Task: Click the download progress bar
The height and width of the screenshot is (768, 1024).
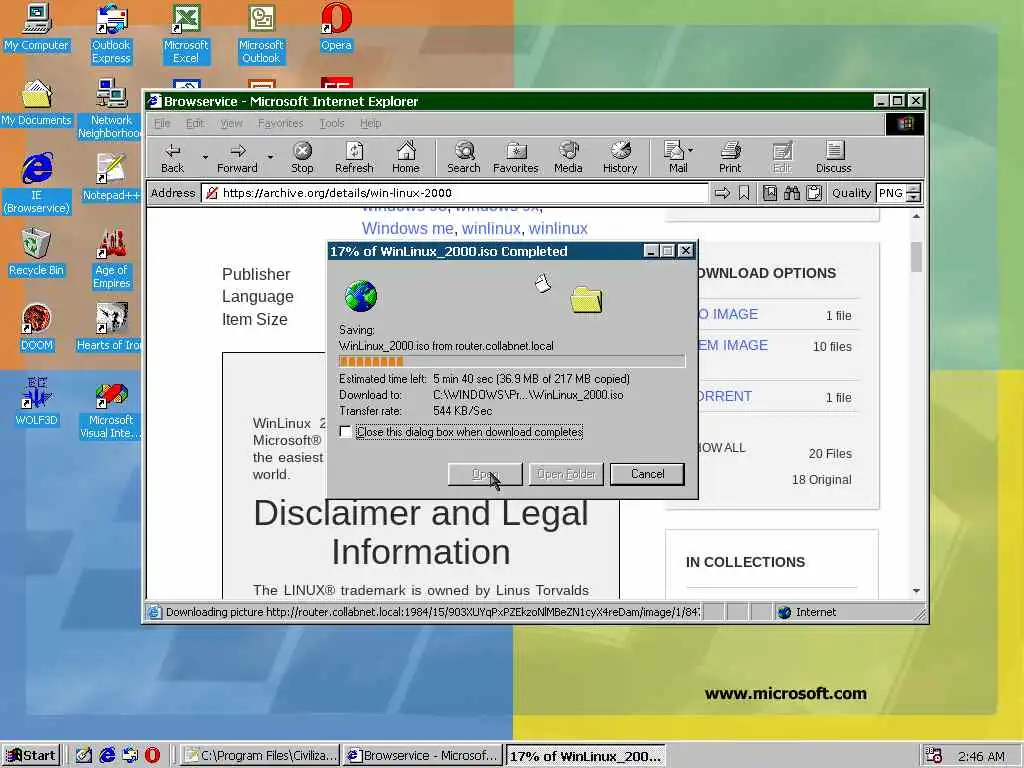Action: coord(512,361)
